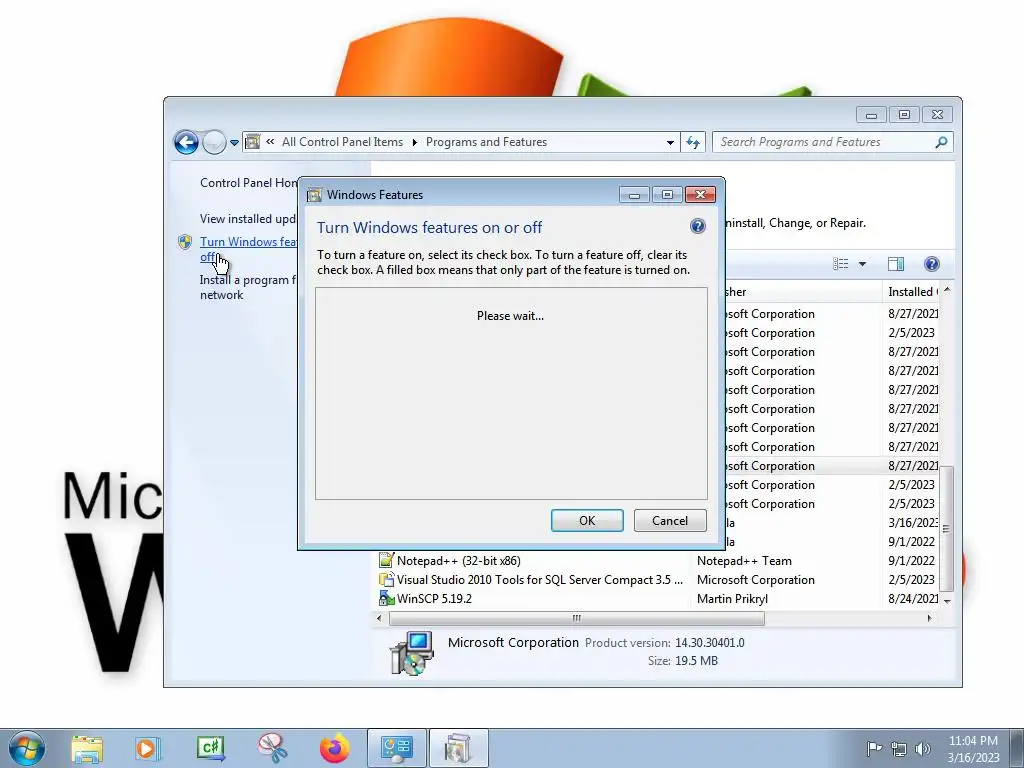Click the 8/24/2021 install date cell

[913, 598]
